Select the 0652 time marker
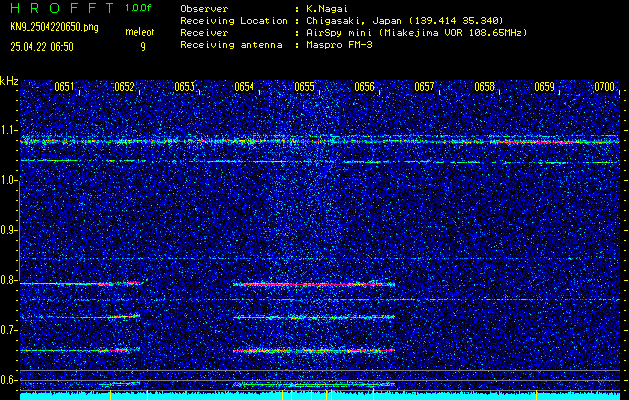 pos(124,87)
